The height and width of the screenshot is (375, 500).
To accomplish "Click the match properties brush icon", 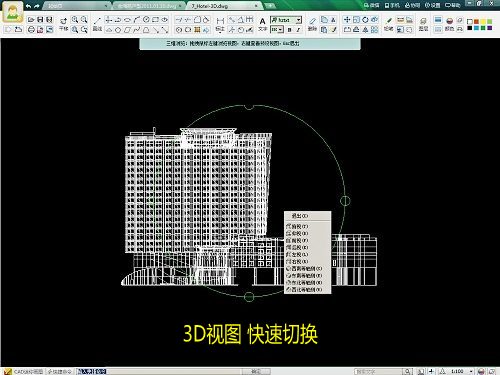I will pyautogui.click(x=333, y=30).
